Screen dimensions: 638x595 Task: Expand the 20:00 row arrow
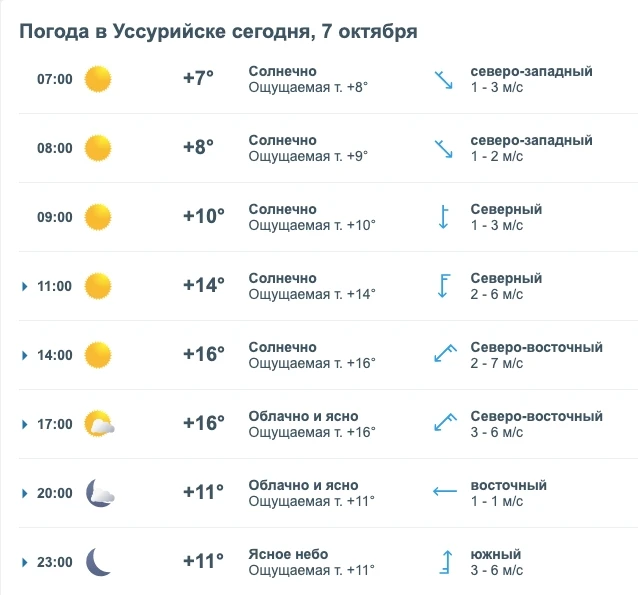24,493
